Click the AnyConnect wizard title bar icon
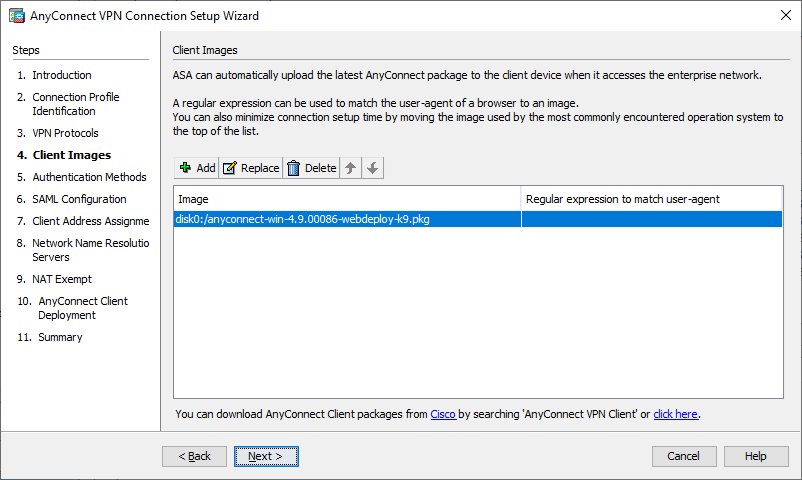The height and width of the screenshot is (480, 802). pos(17,16)
